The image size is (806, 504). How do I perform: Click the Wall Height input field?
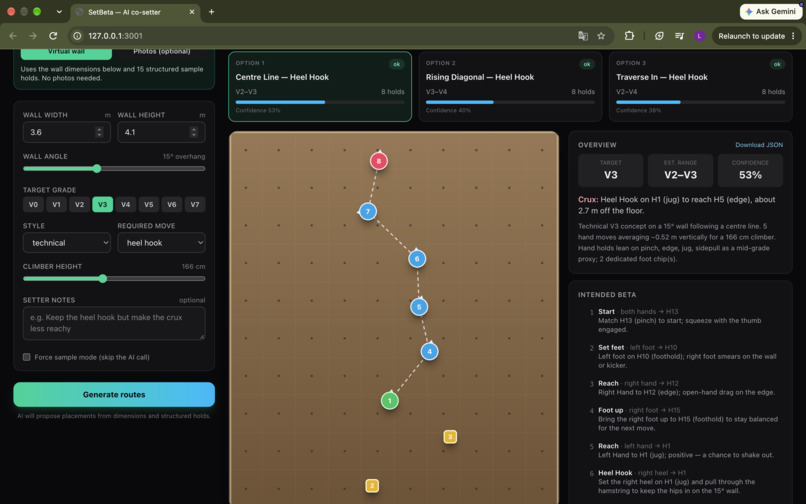[161, 132]
